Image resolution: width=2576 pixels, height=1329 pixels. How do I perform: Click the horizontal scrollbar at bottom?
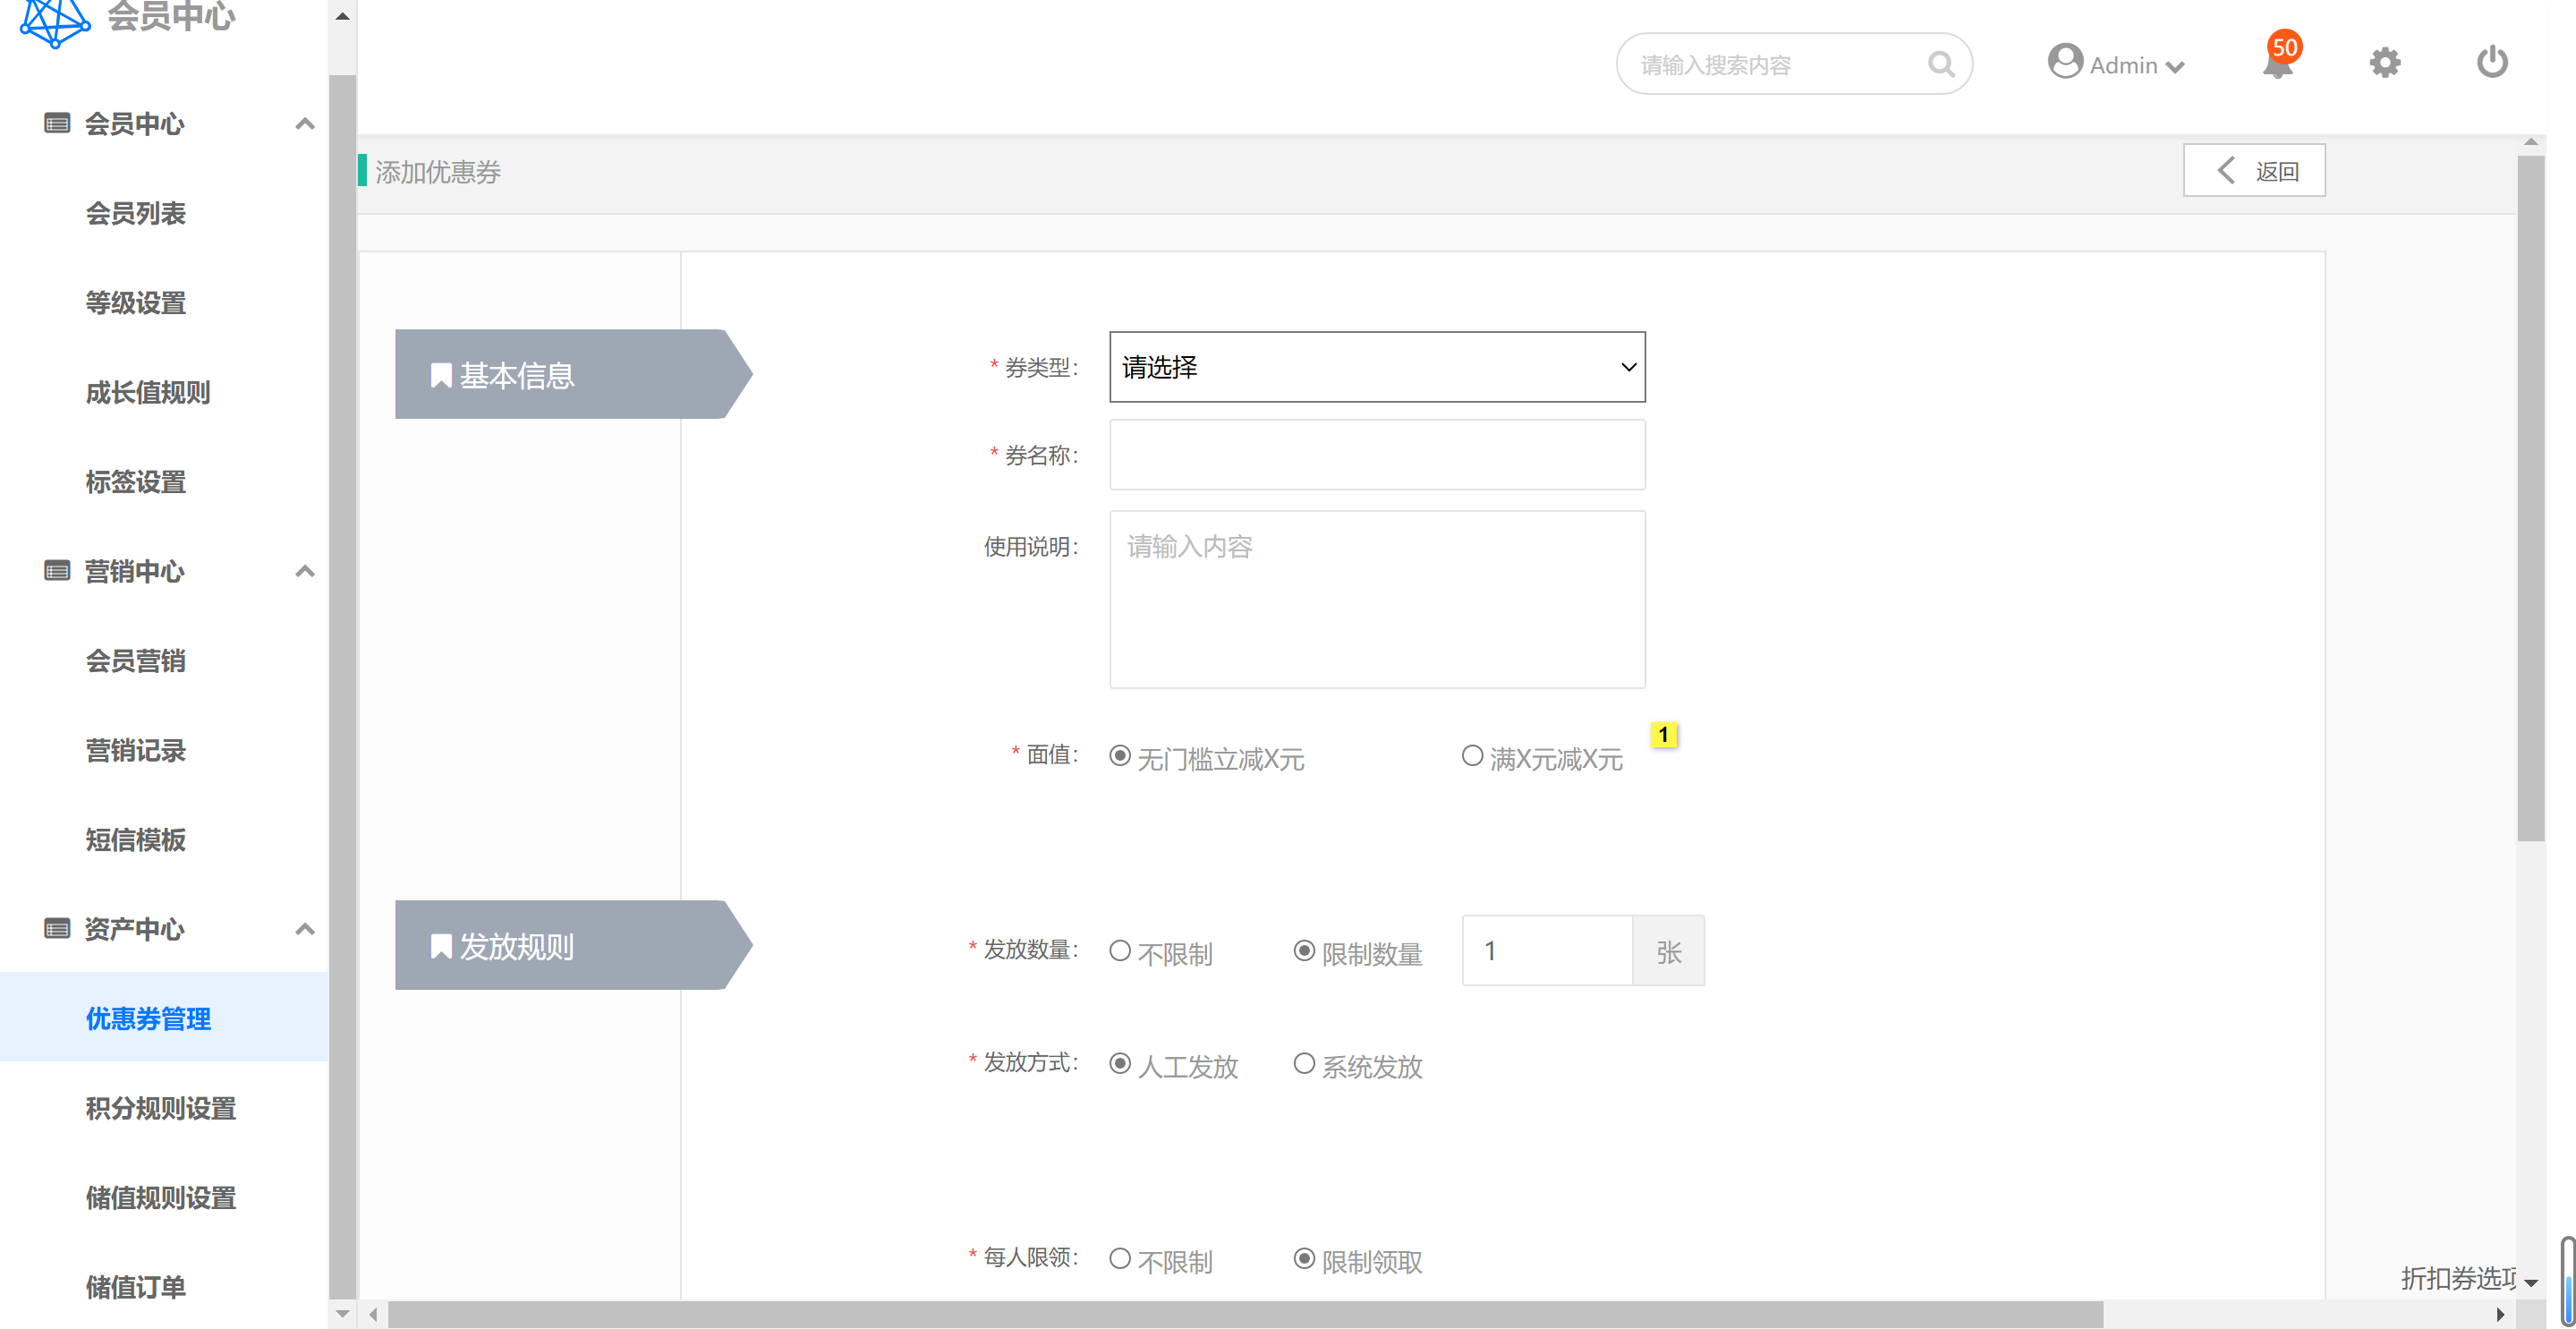coord(1245,1314)
